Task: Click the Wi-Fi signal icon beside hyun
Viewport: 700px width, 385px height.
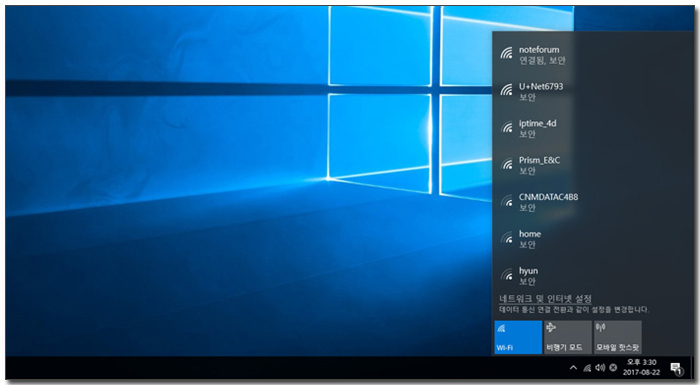Action: [x=506, y=275]
